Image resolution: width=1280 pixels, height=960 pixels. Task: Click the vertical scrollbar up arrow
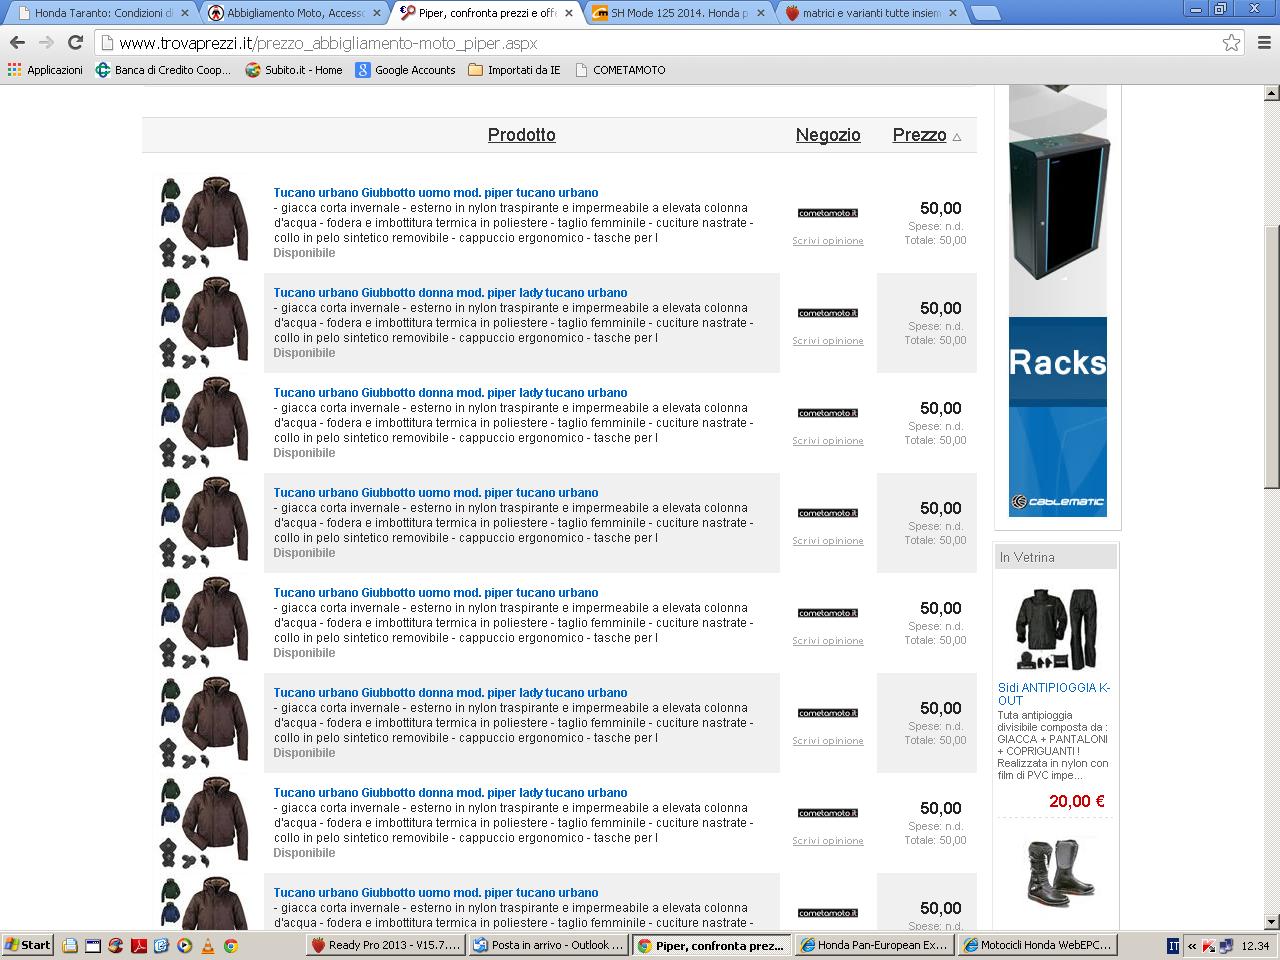(1272, 93)
